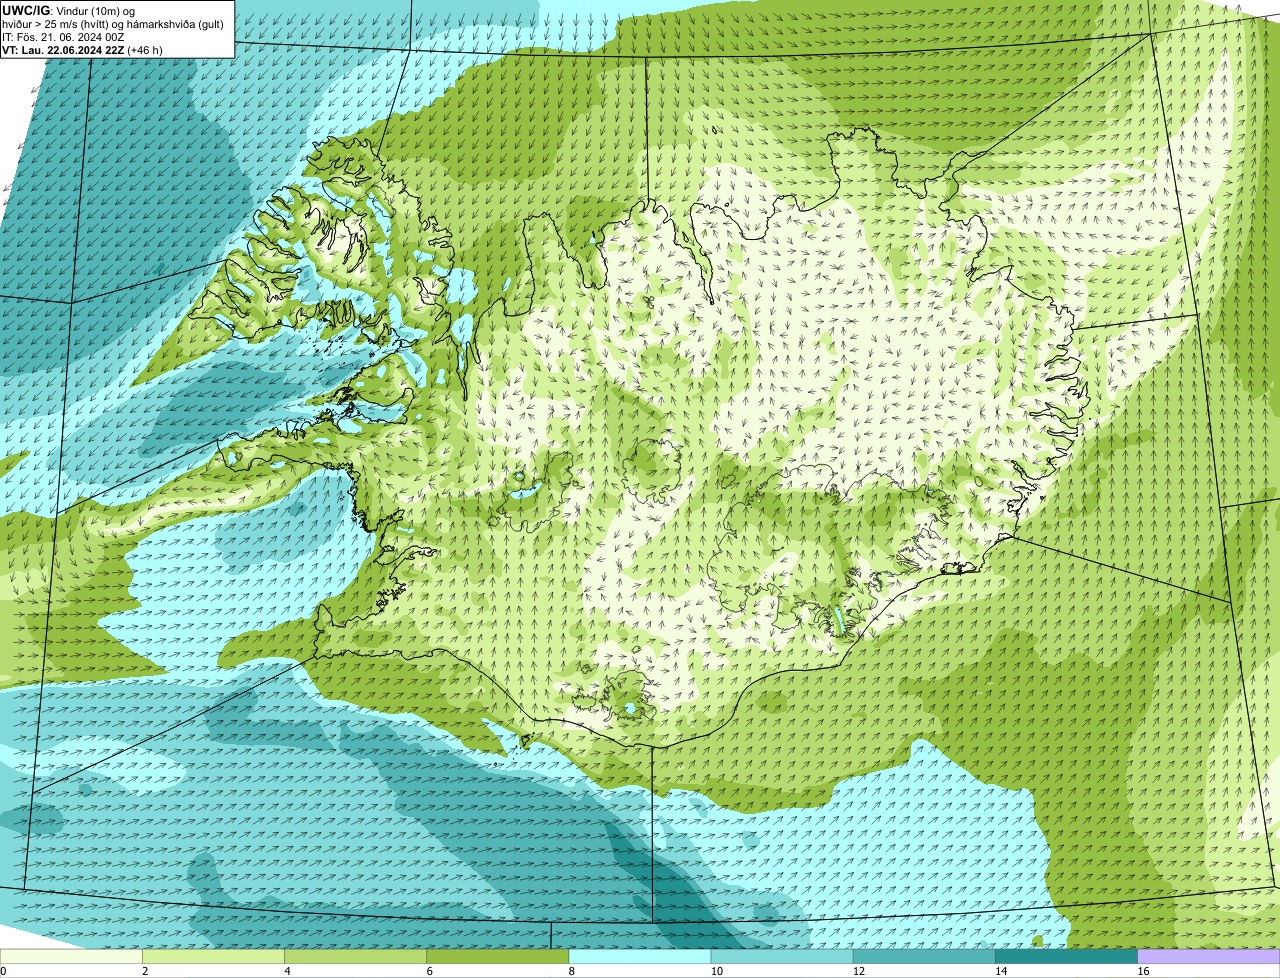Click the legend scale label '12'
Image resolution: width=1280 pixels, height=978 pixels.
click(859, 971)
